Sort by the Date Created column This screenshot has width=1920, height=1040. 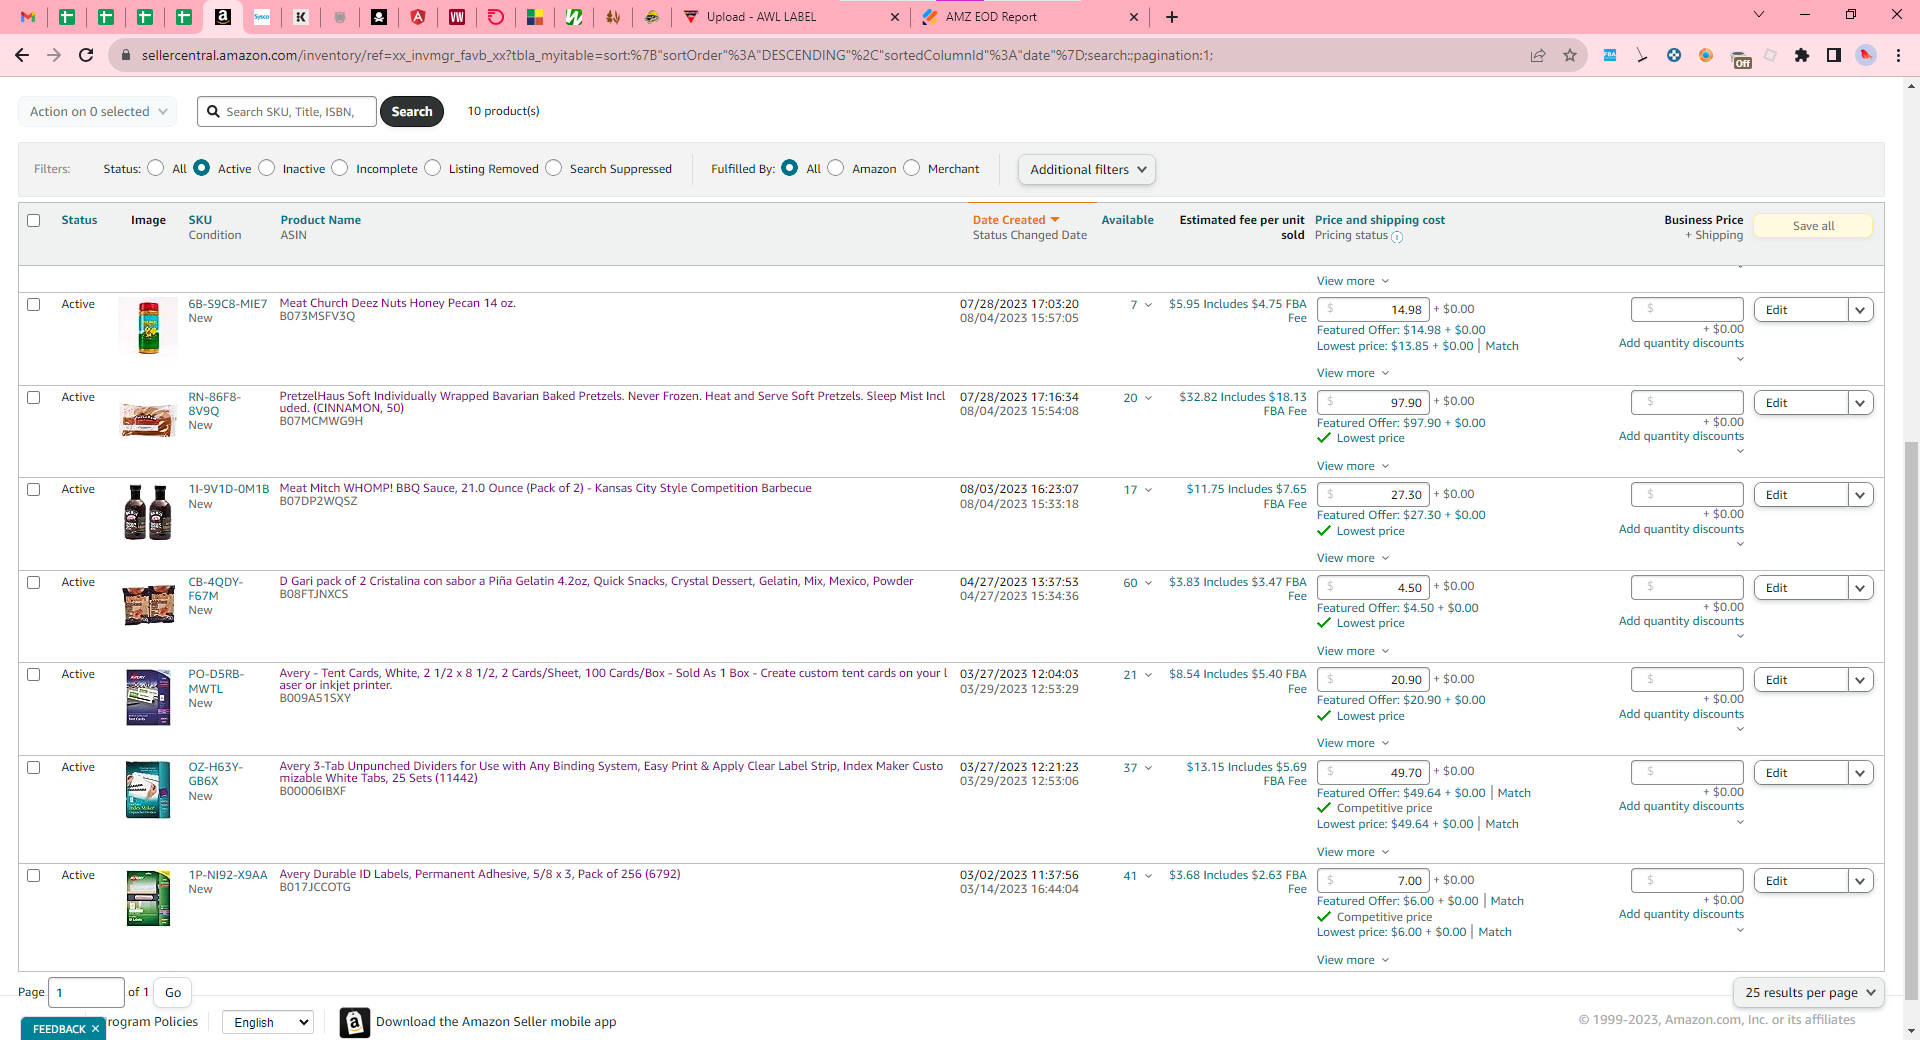click(1015, 220)
